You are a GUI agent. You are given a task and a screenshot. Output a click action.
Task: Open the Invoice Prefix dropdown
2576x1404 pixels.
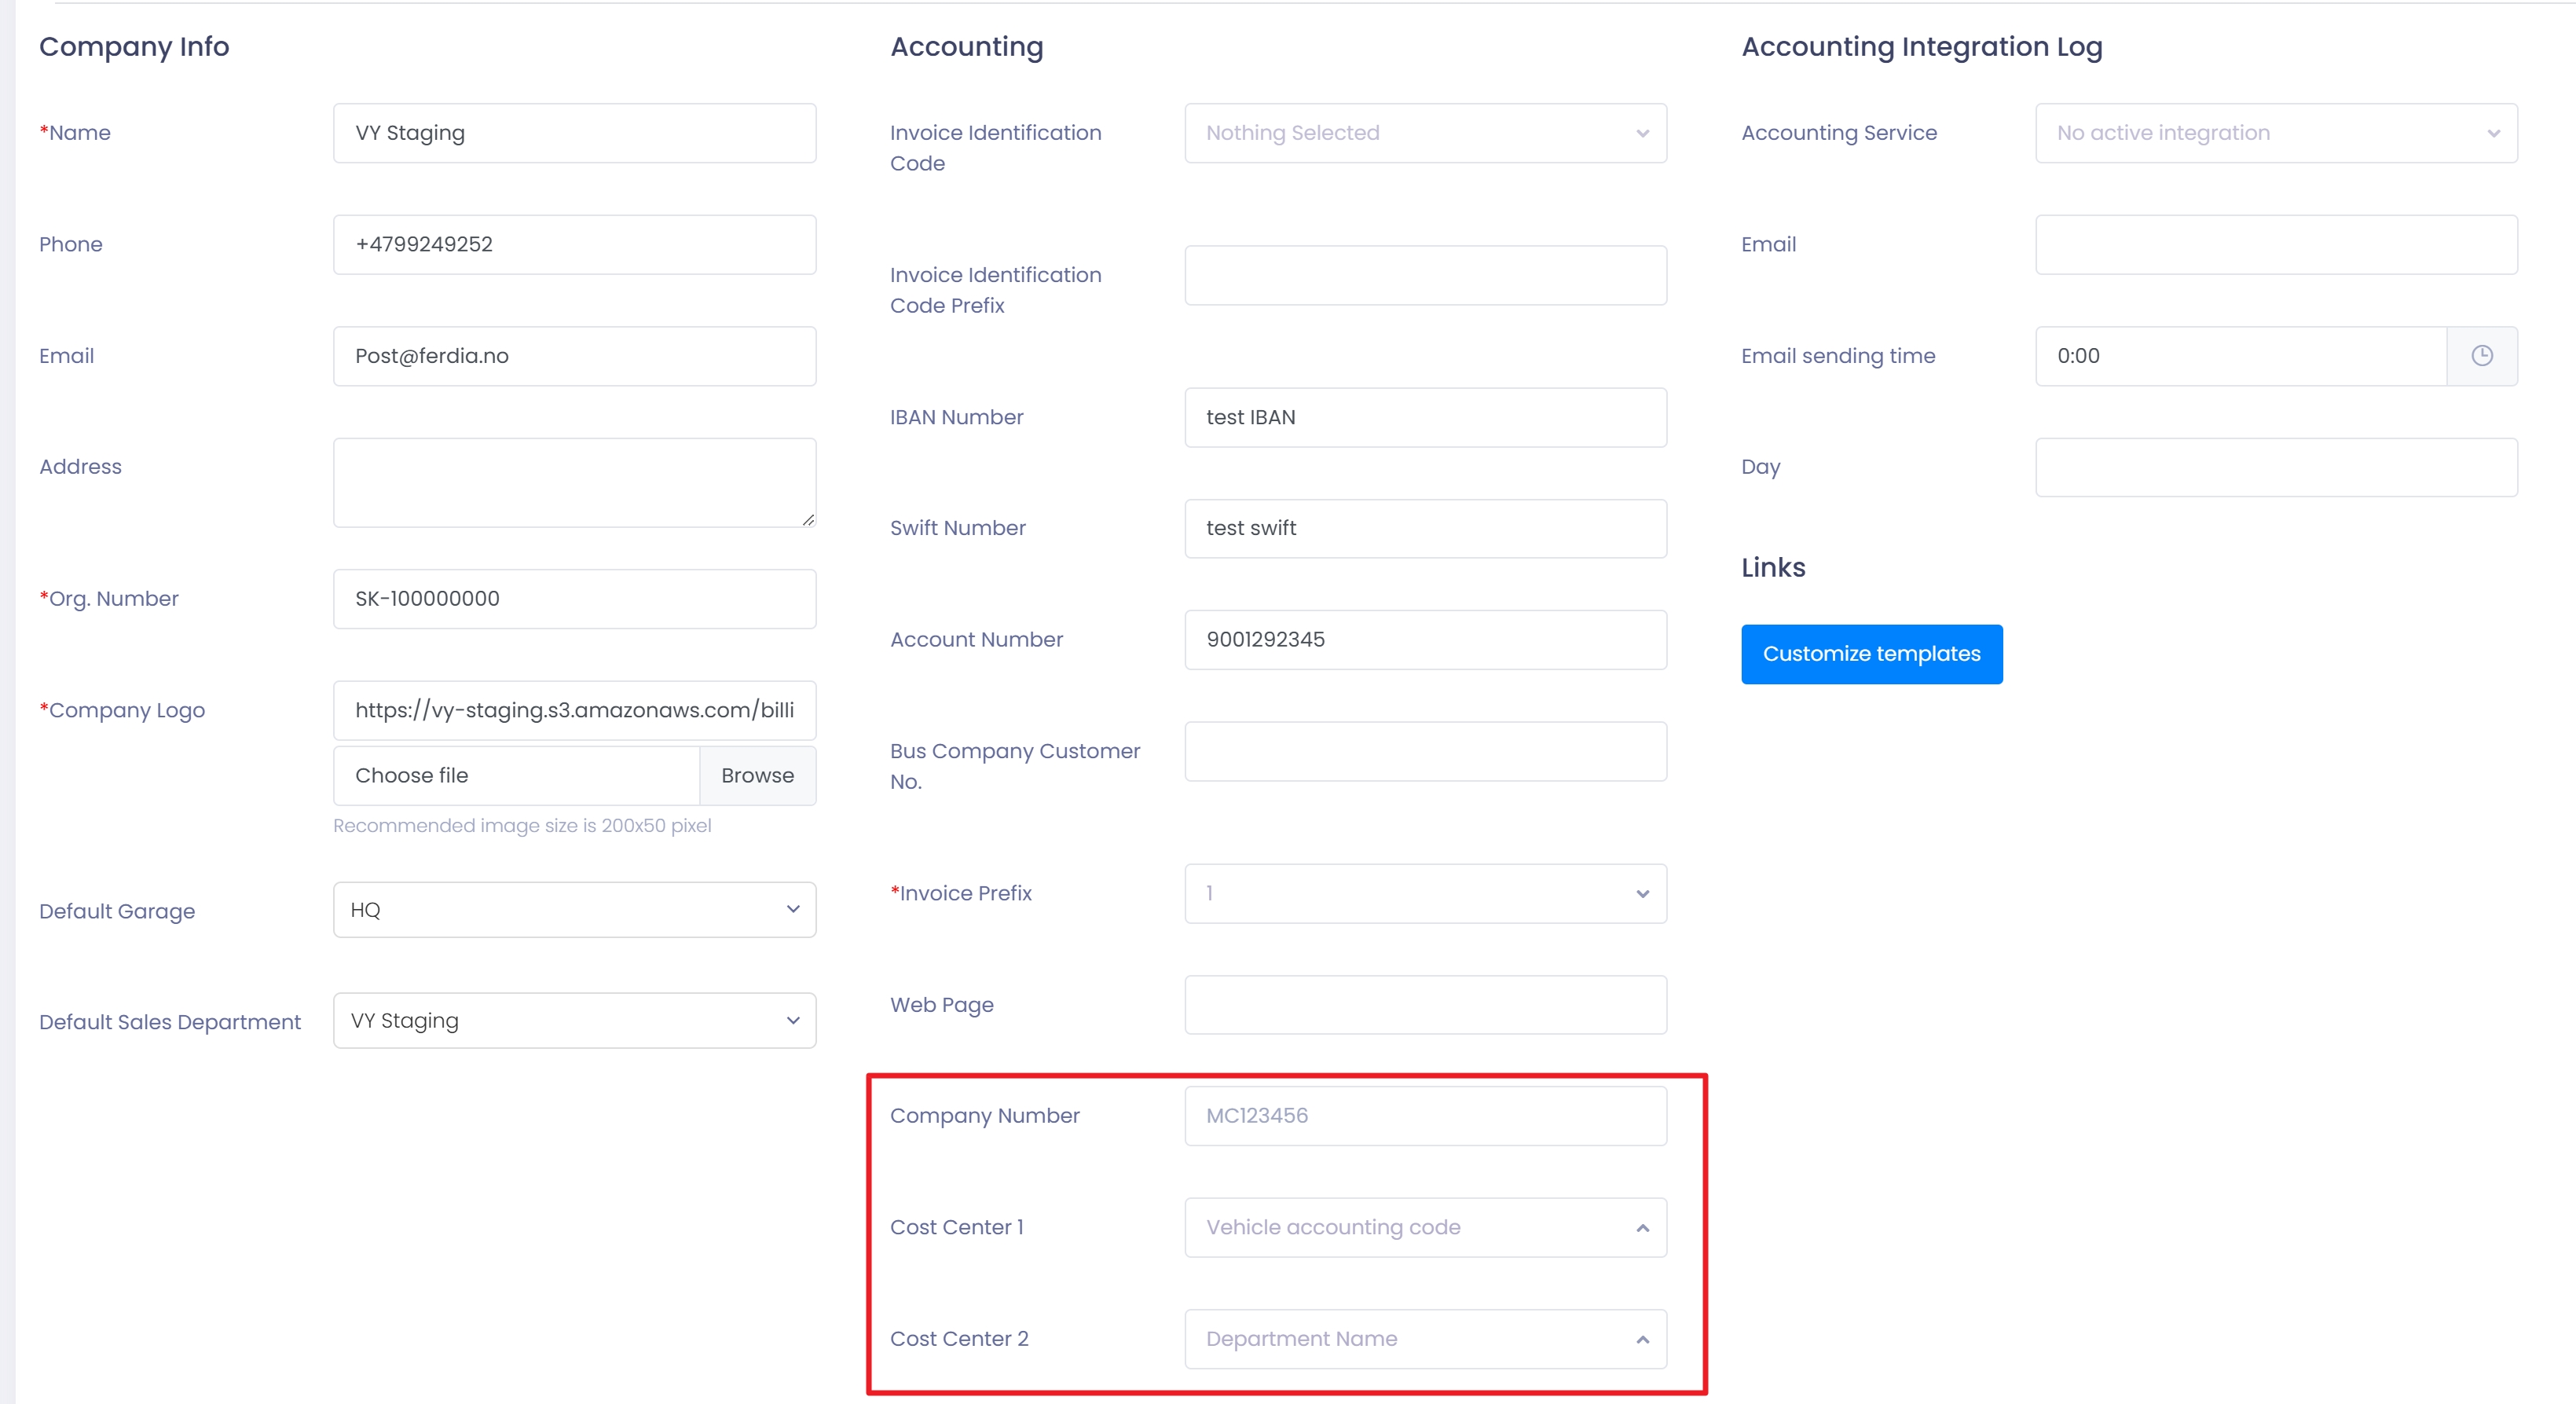point(1424,894)
